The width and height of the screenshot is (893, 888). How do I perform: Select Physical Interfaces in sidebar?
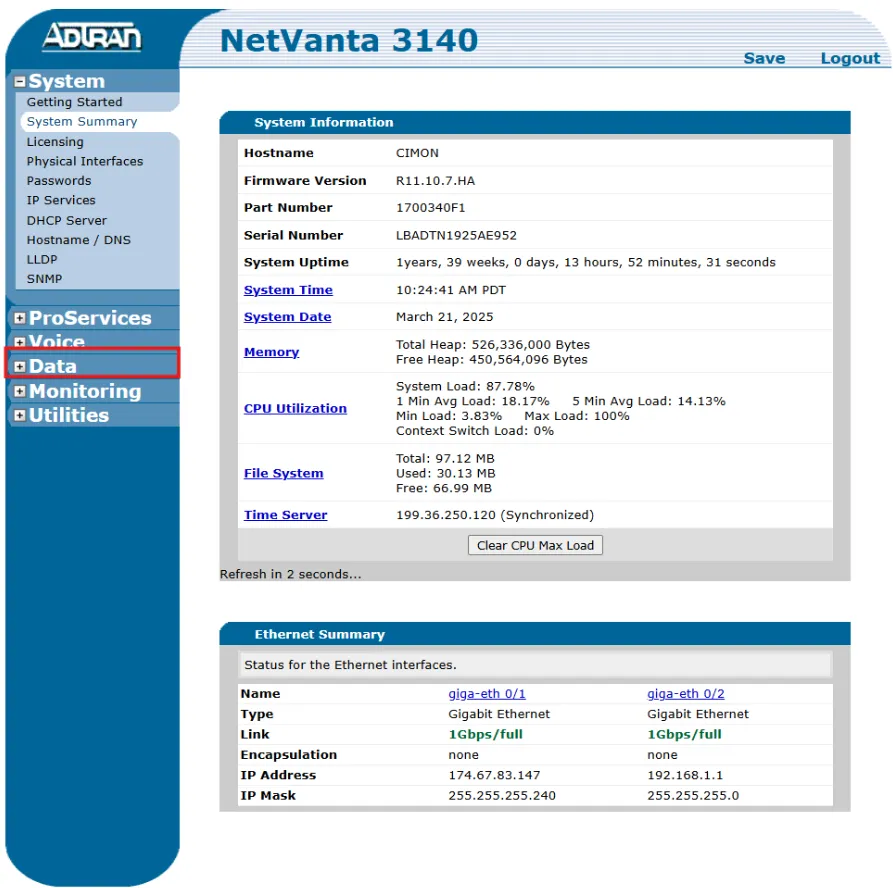tap(84, 161)
